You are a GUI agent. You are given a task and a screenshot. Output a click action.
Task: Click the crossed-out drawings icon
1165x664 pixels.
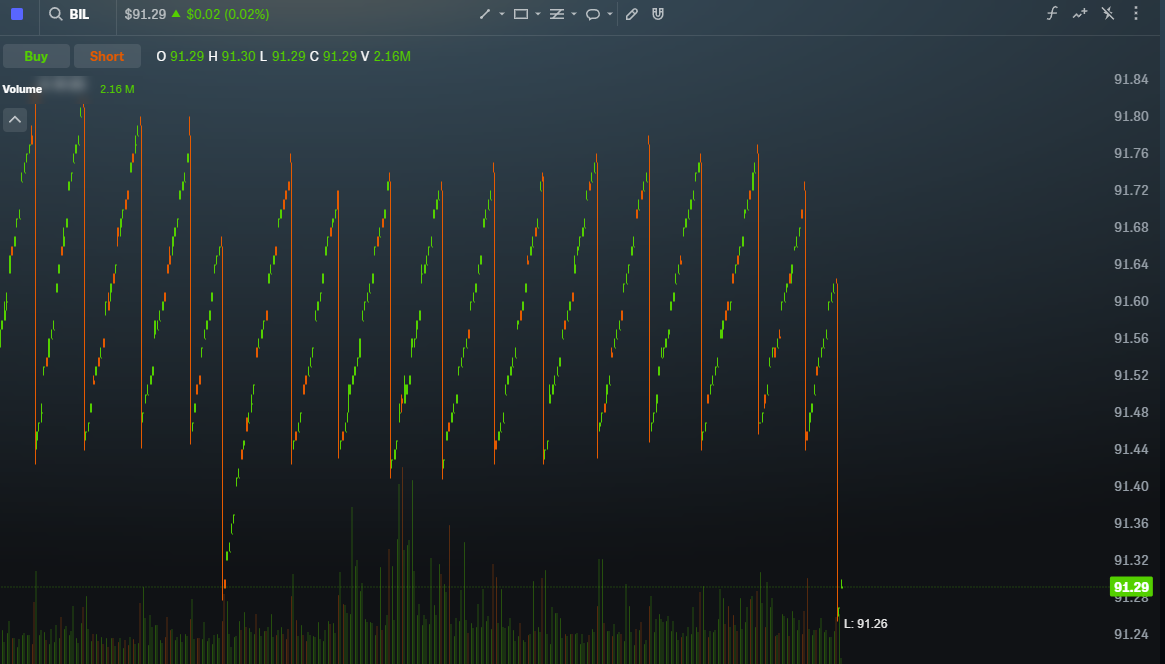tap(1108, 13)
